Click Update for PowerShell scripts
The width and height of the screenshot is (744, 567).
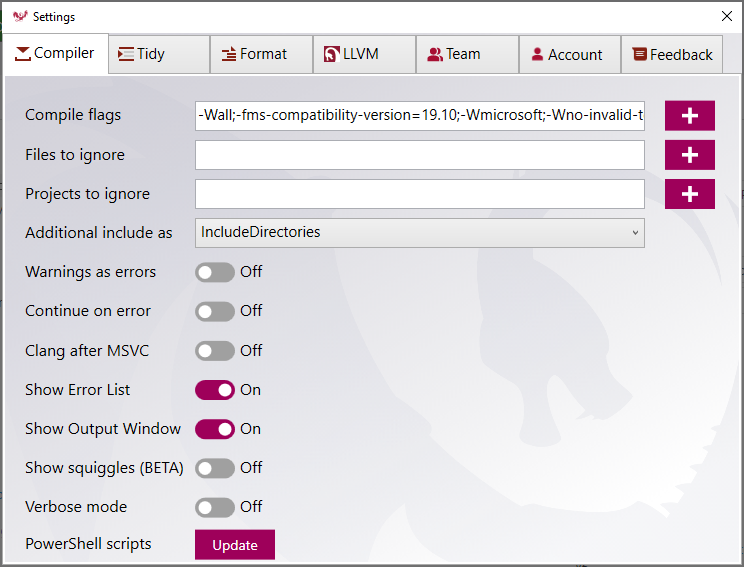[x=235, y=545]
